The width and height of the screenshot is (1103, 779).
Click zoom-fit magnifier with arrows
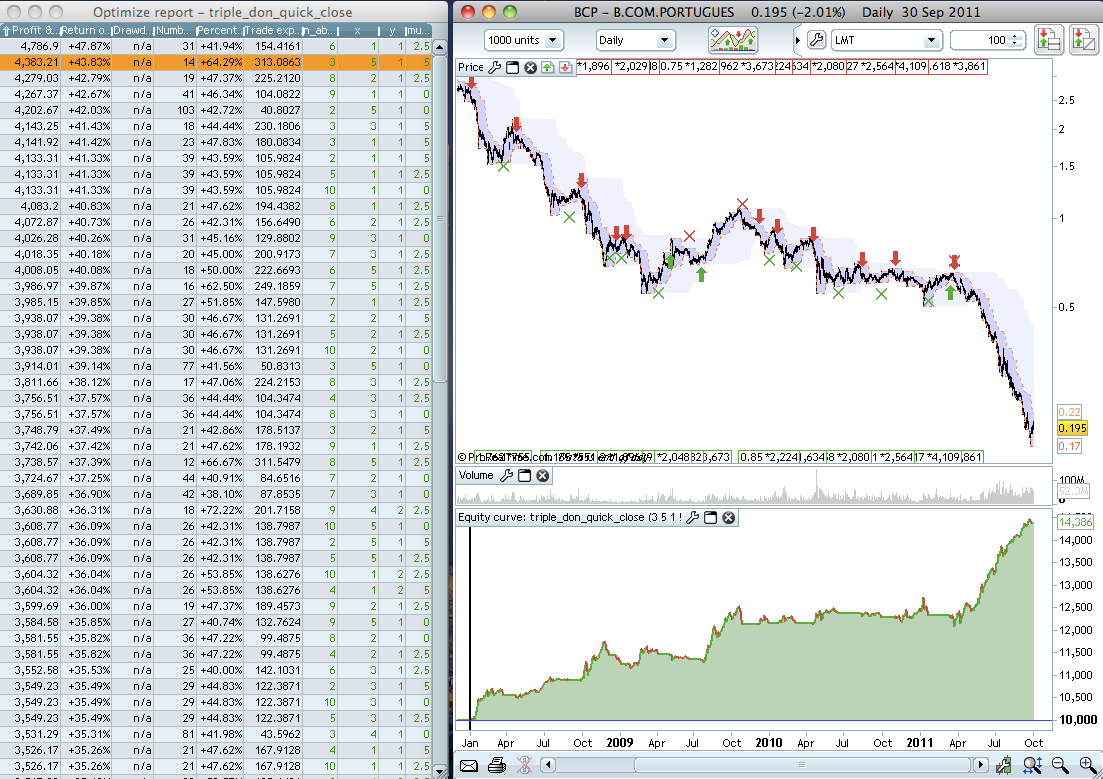(x=1032, y=765)
